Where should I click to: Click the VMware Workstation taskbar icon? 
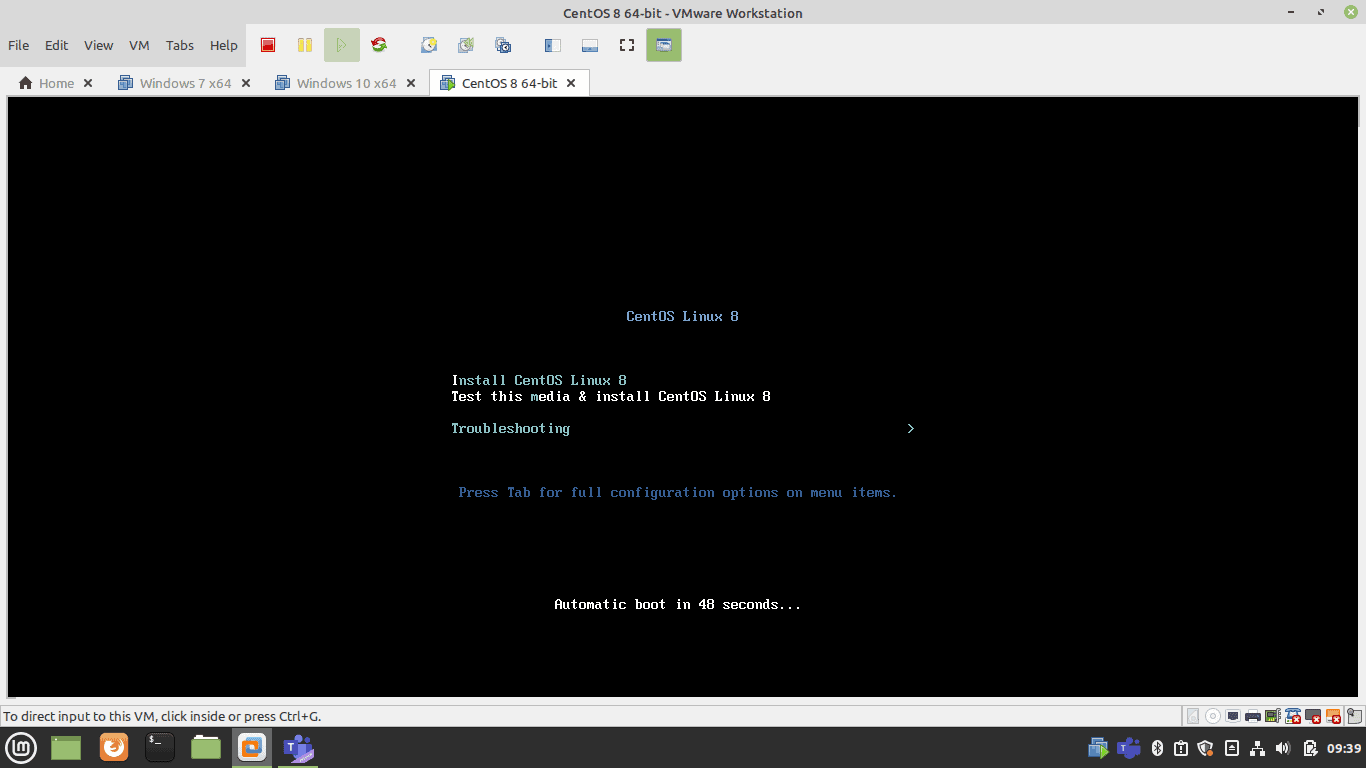coord(252,747)
